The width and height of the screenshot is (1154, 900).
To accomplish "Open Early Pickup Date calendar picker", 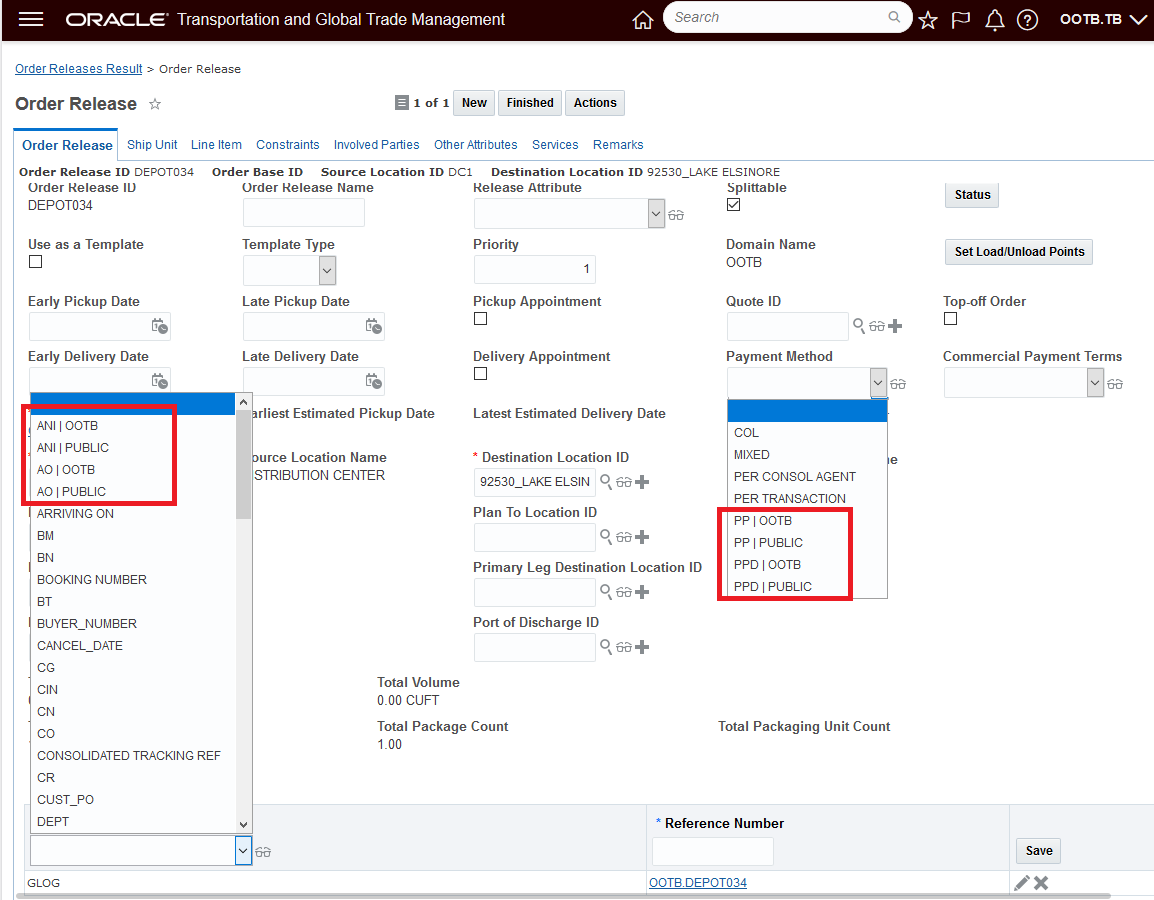I will click(x=160, y=325).
